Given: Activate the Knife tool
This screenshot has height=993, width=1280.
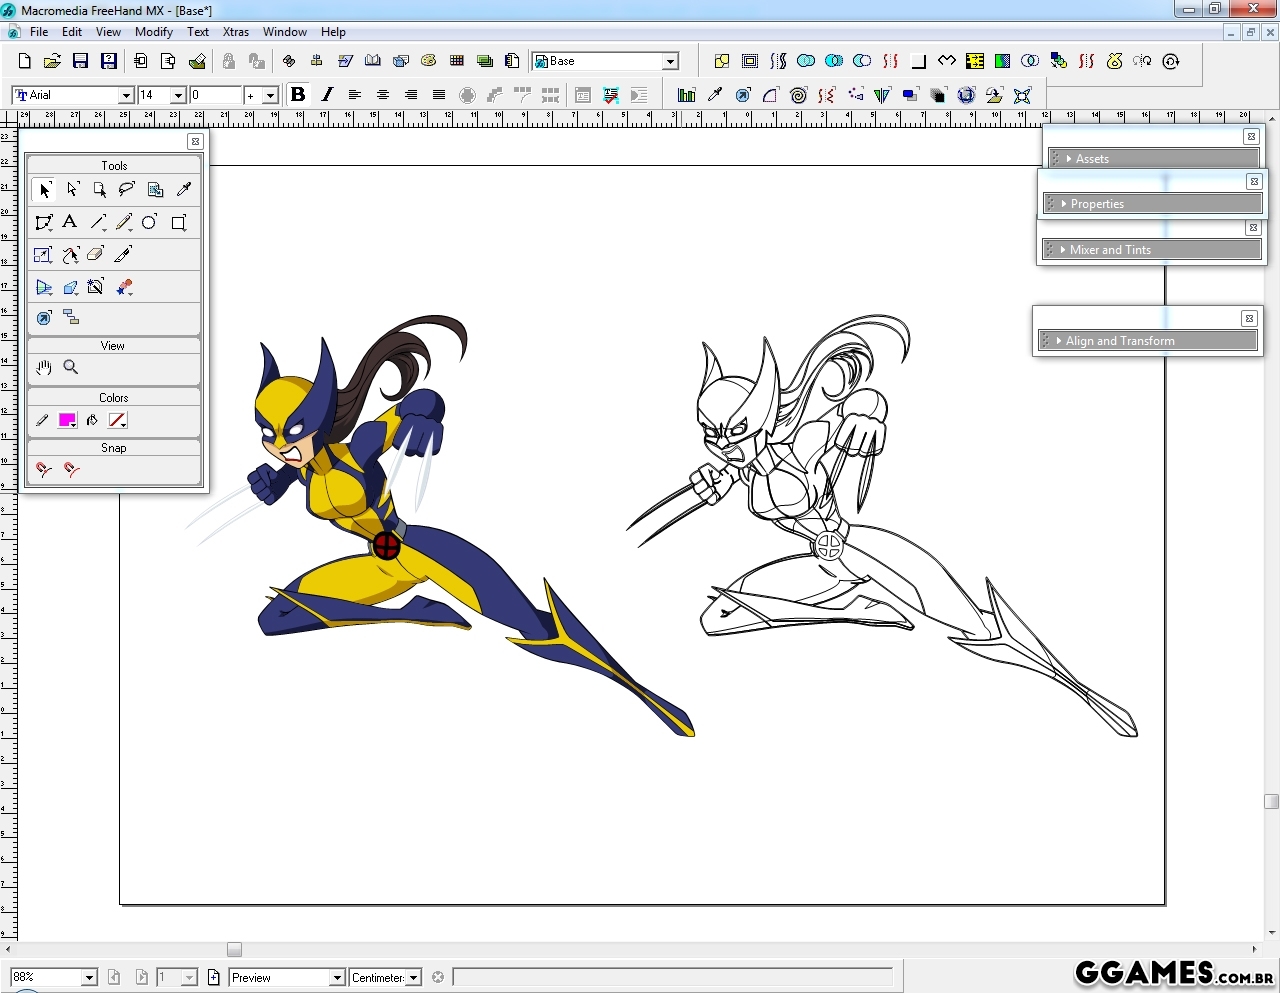Looking at the screenshot, I should (x=123, y=255).
